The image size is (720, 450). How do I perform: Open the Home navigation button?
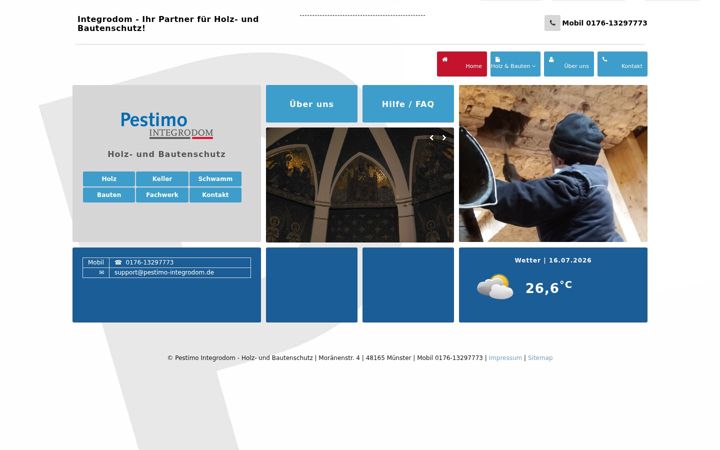(461, 64)
